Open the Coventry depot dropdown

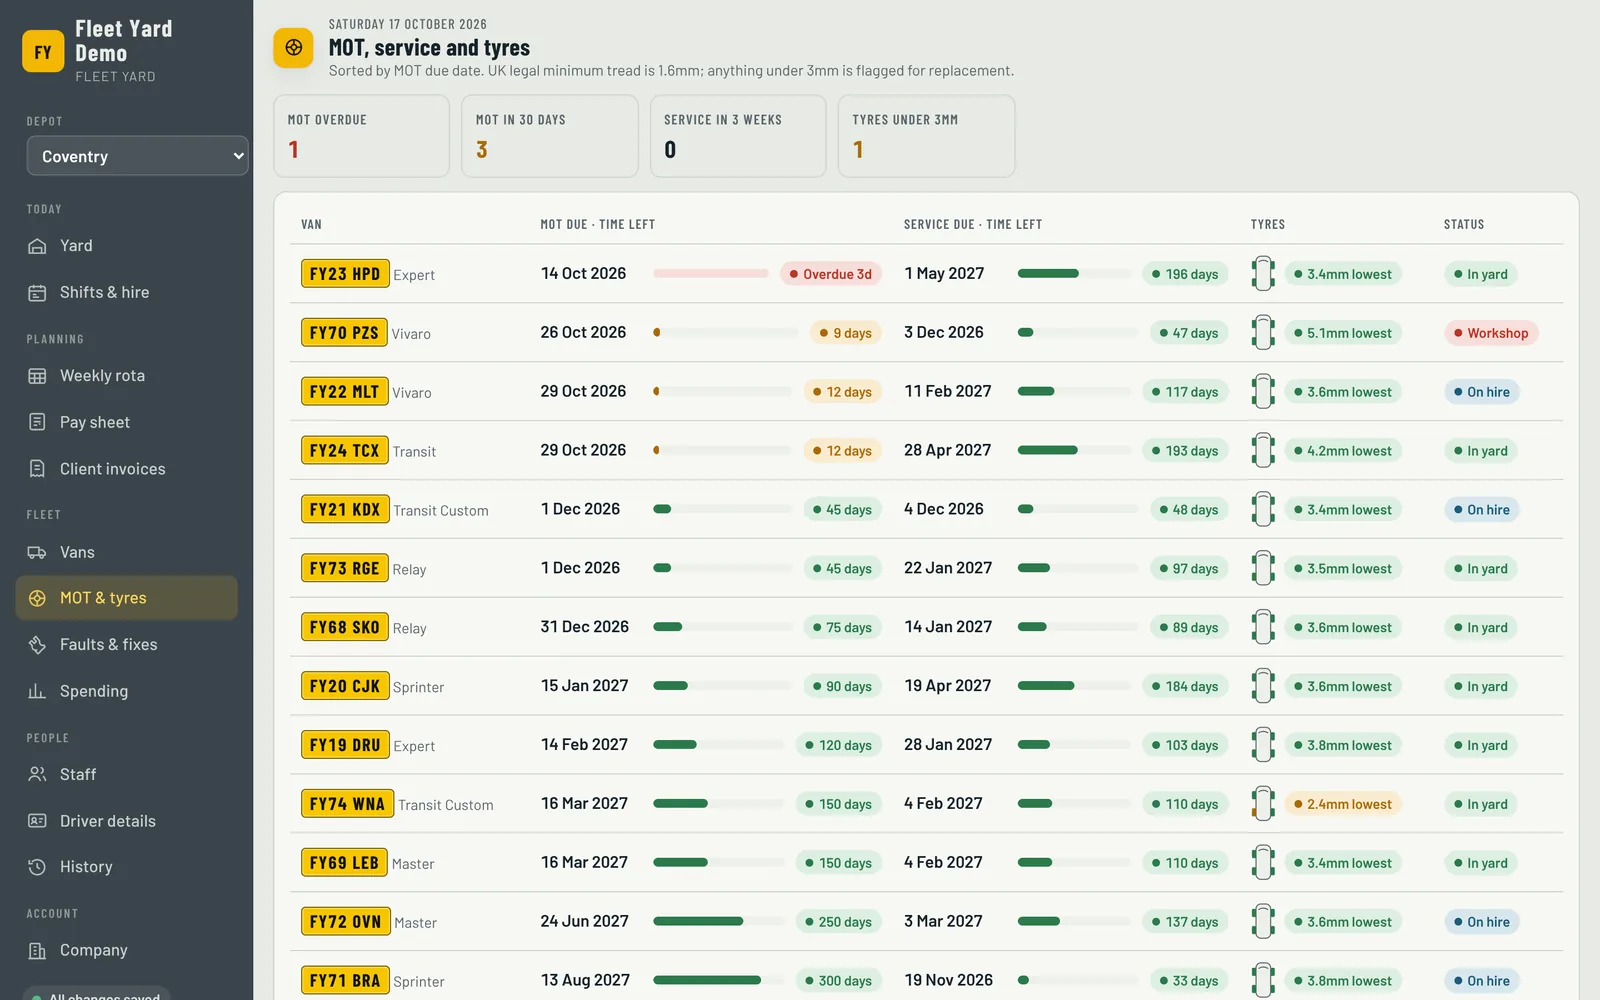138,156
